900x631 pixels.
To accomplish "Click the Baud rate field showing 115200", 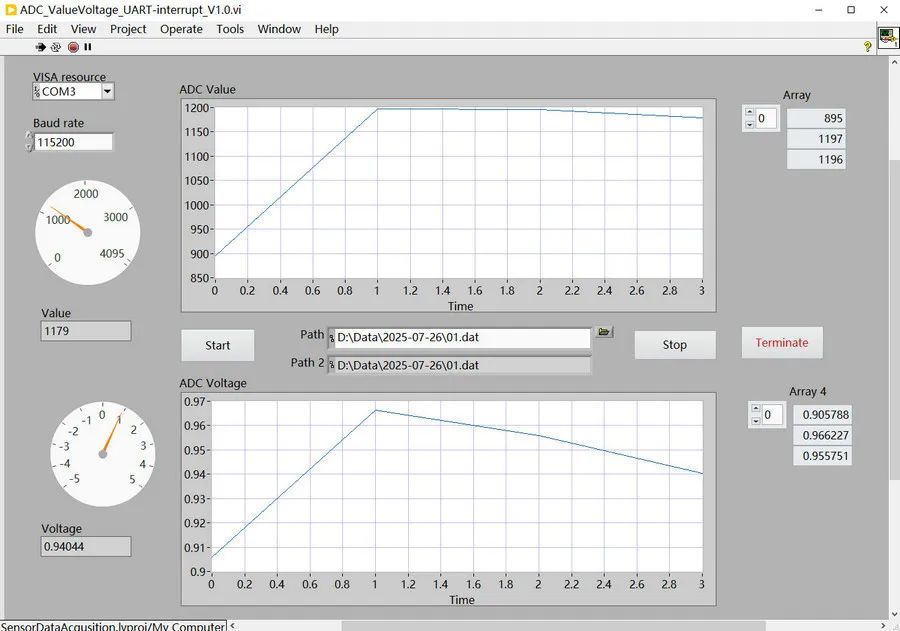I will click(x=73, y=142).
